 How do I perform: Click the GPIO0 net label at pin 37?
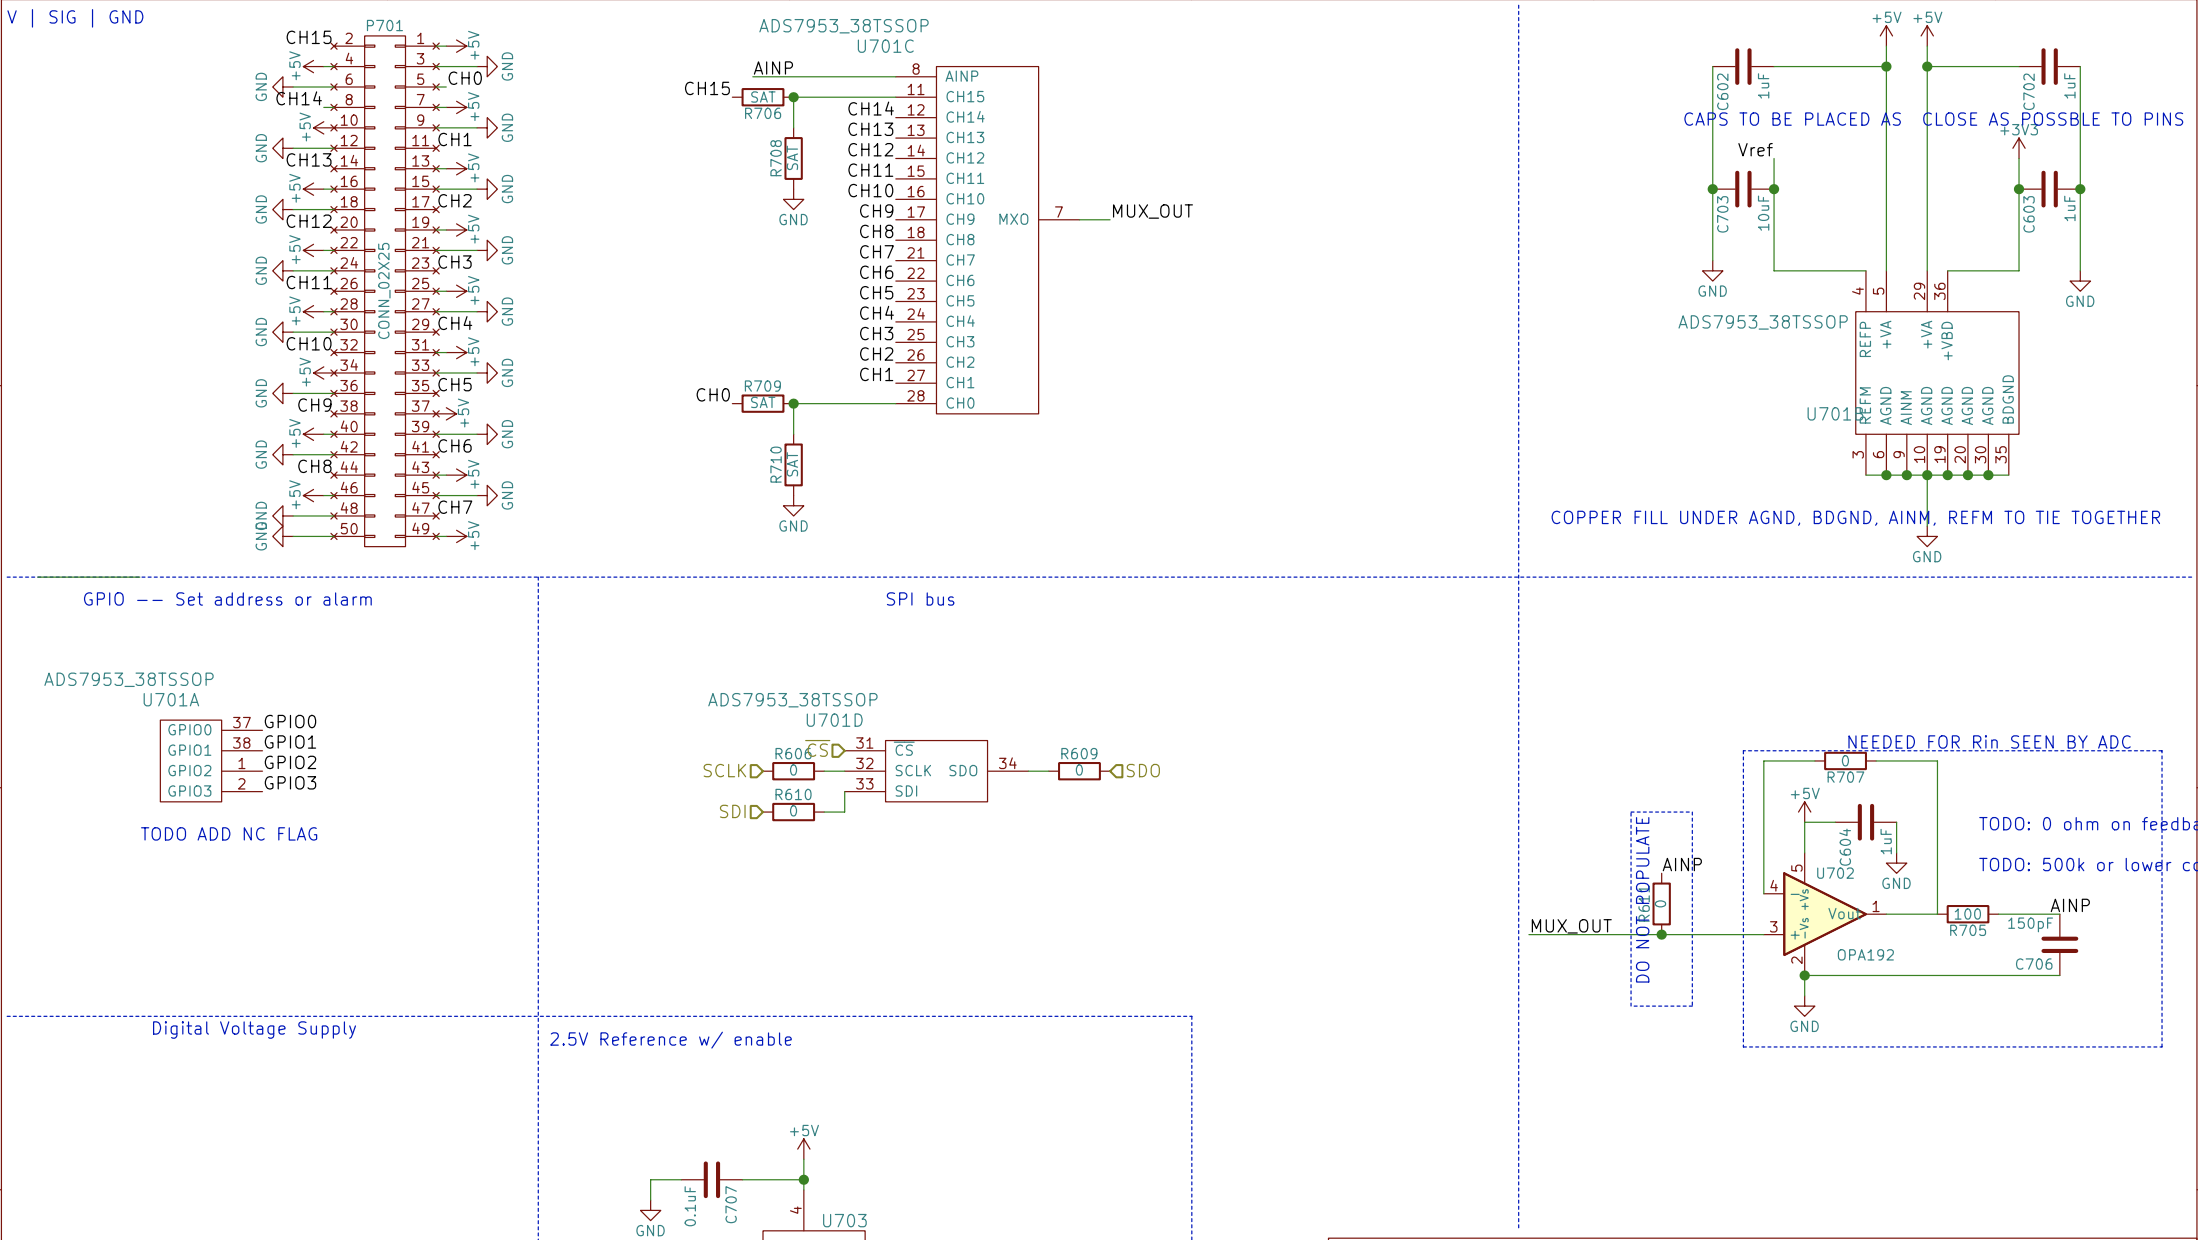click(x=290, y=722)
